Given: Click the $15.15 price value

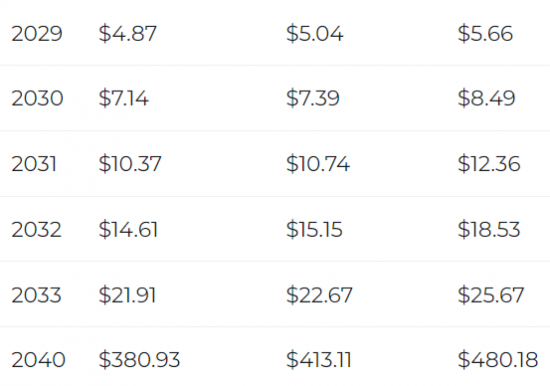Looking at the screenshot, I should [x=314, y=229].
